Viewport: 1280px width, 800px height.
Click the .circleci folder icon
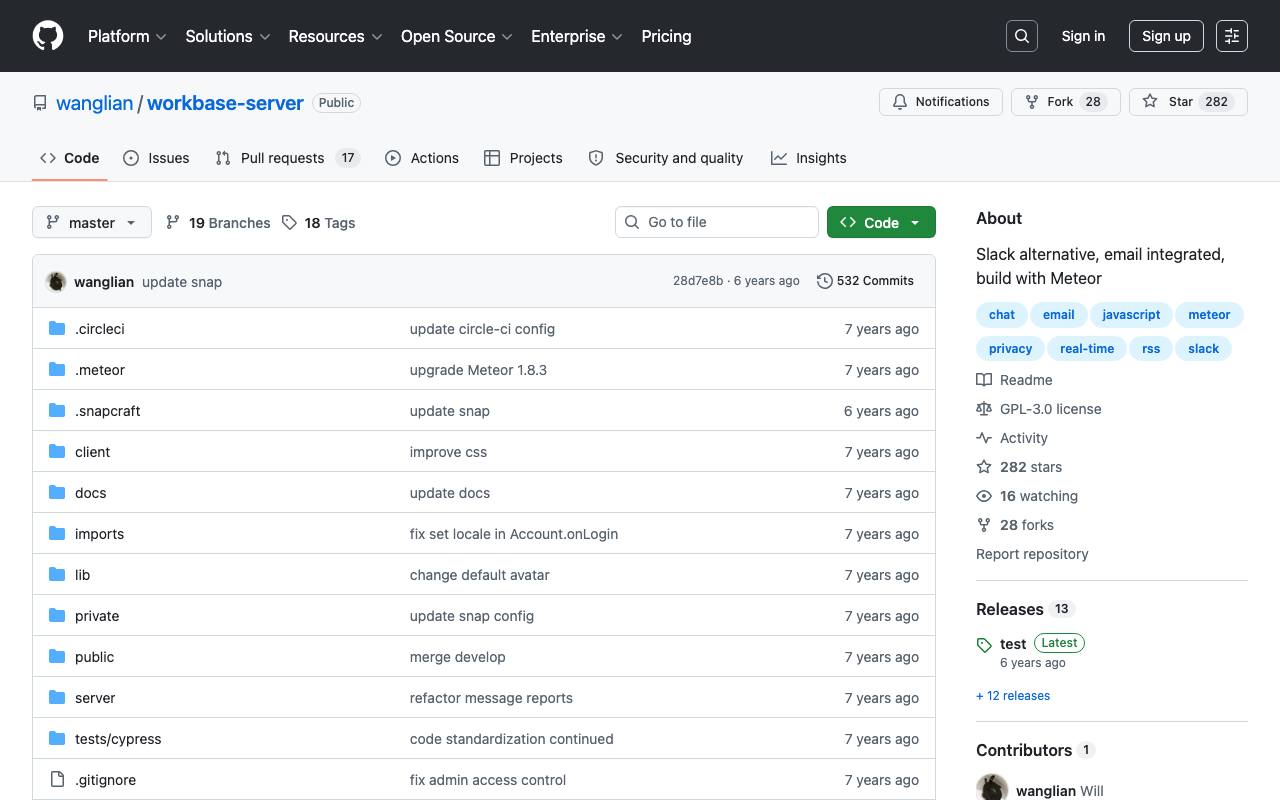tap(57, 329)
